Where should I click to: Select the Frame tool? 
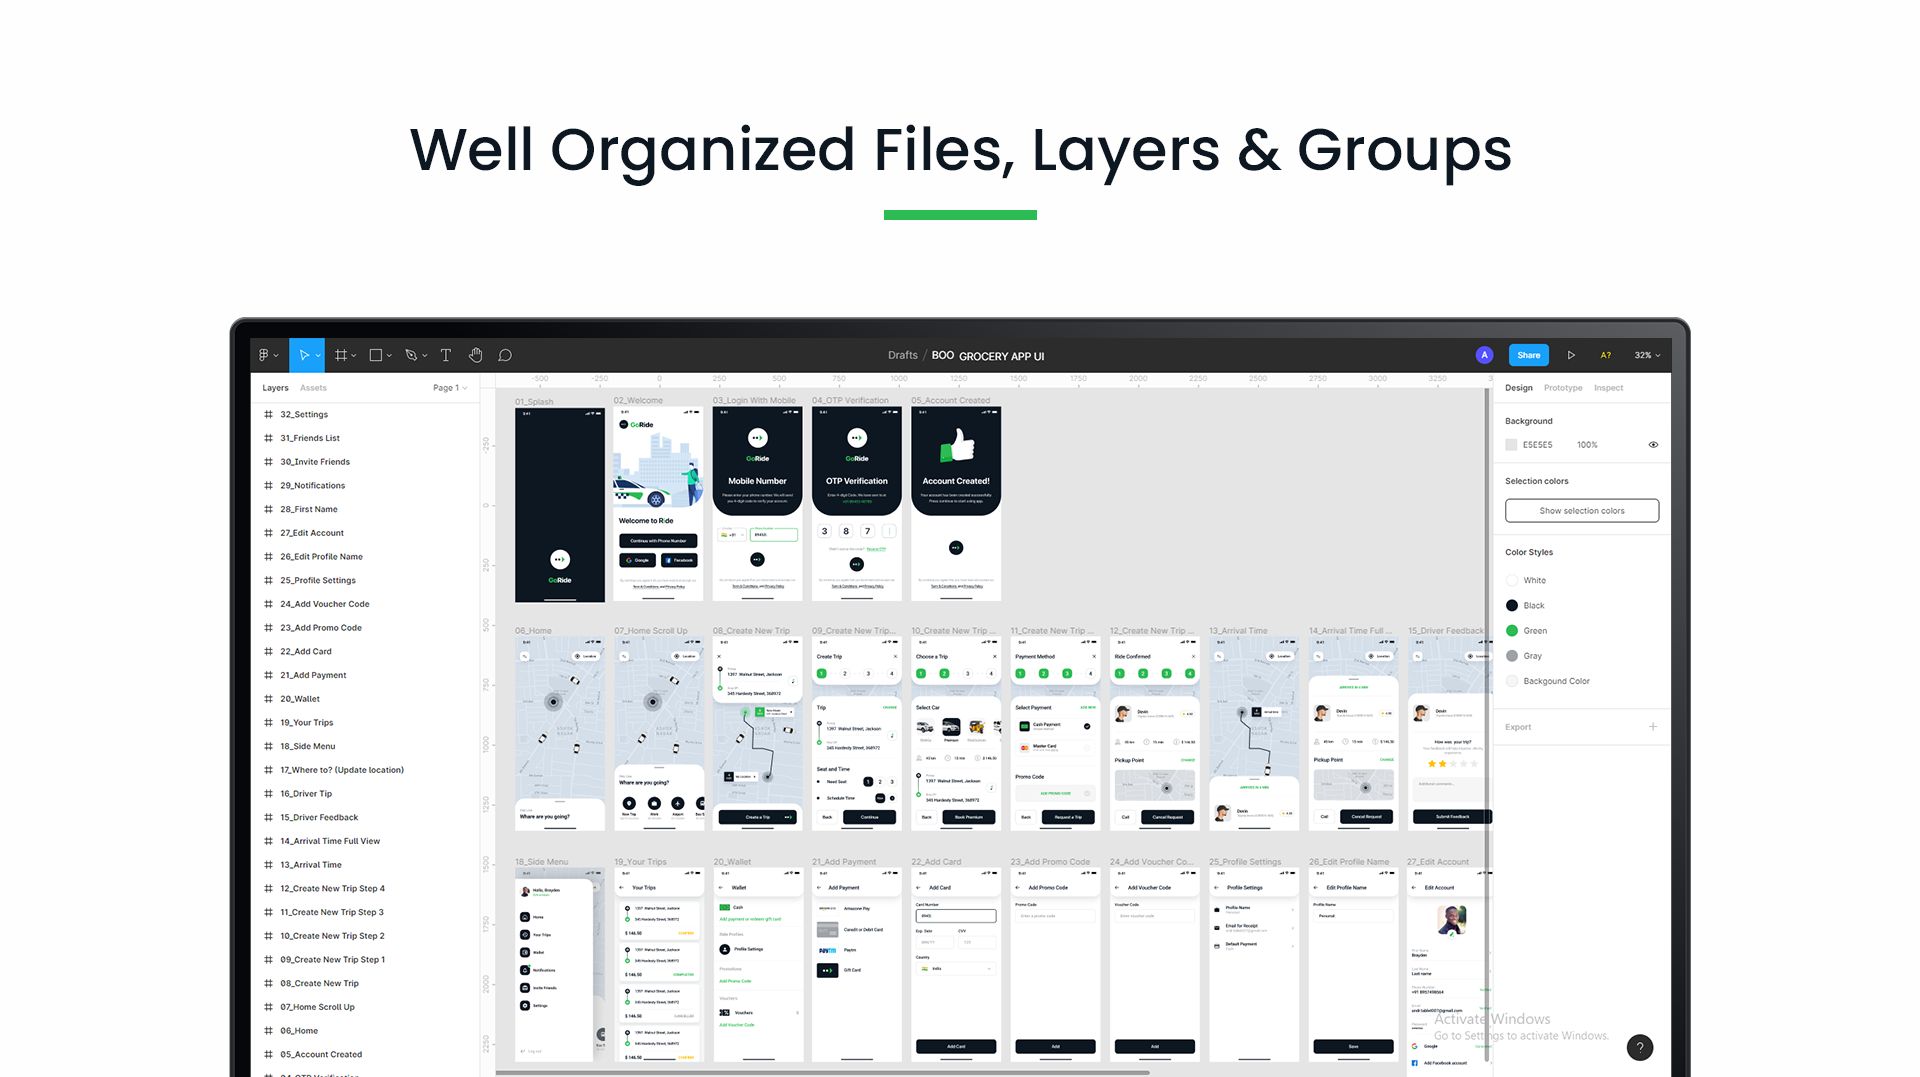point(341,355)
